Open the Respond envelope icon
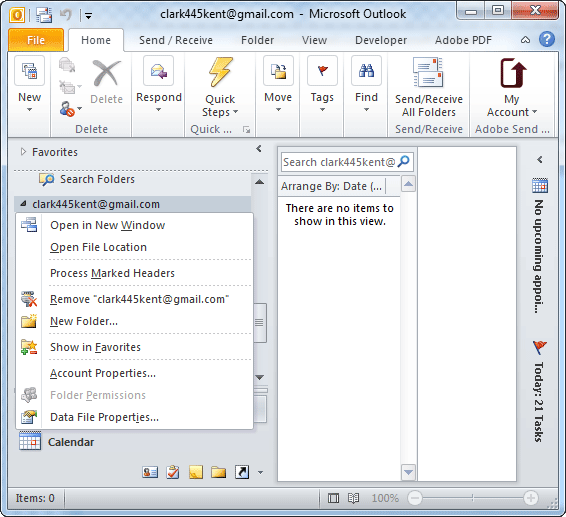Image resolution: width=566 pixels, height=517 pixels. click(158, 71)
